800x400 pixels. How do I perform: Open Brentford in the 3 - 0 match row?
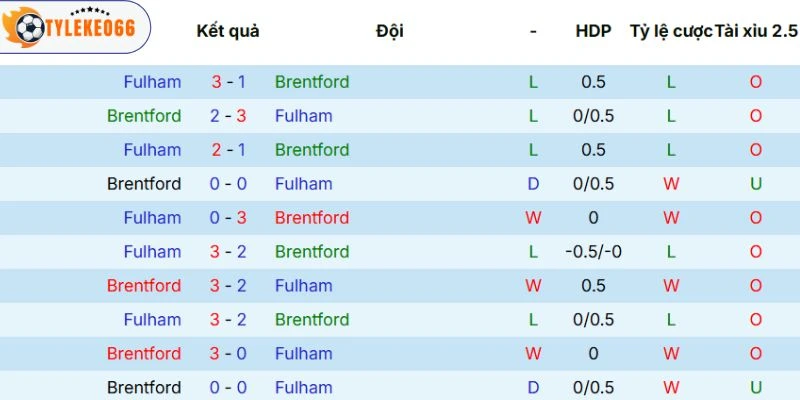click(144, 354)
